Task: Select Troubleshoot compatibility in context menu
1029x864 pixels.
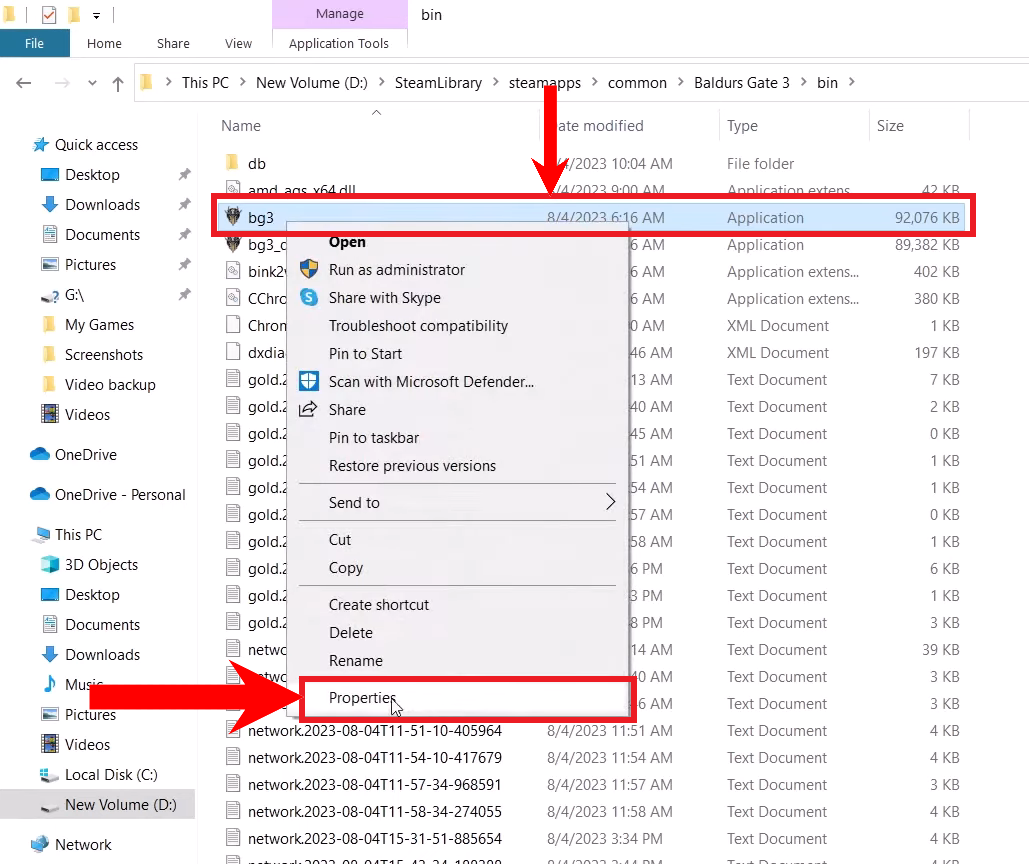Action: (418, 326)
